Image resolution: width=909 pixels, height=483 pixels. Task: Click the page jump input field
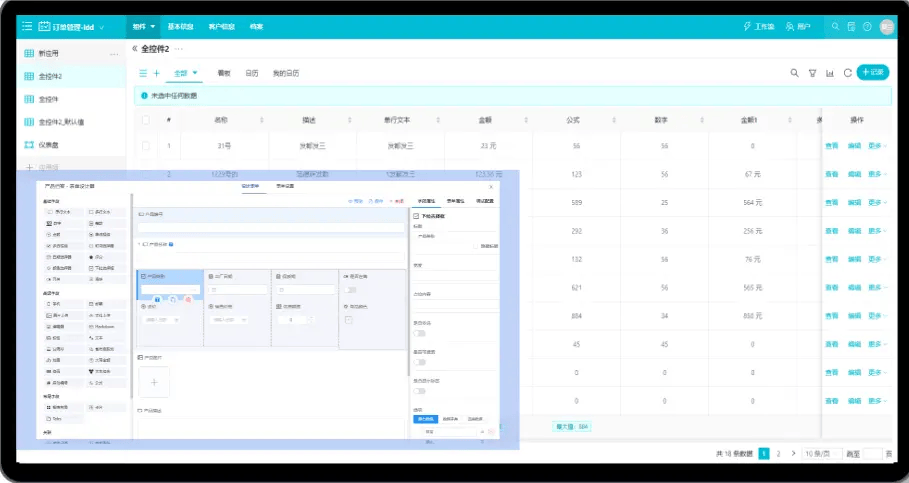click(x=871, y=454)
